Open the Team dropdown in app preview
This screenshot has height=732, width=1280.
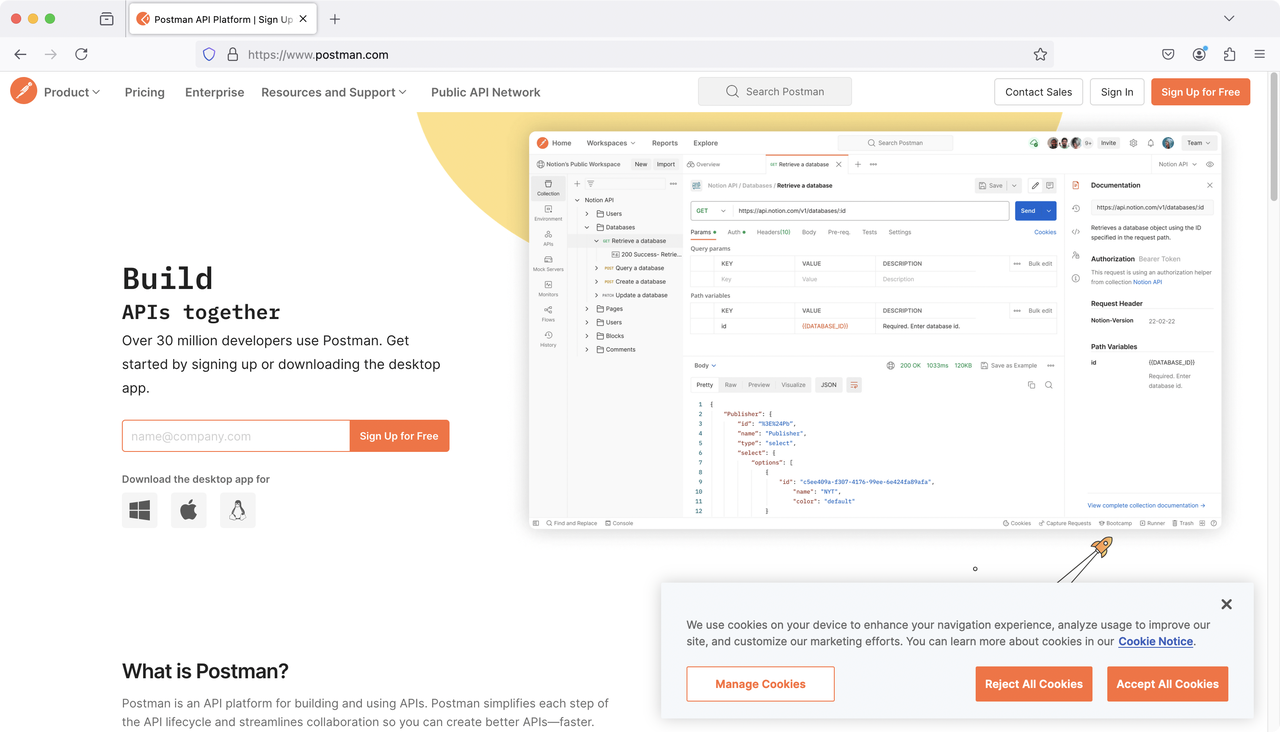(x=1198, y=143)
